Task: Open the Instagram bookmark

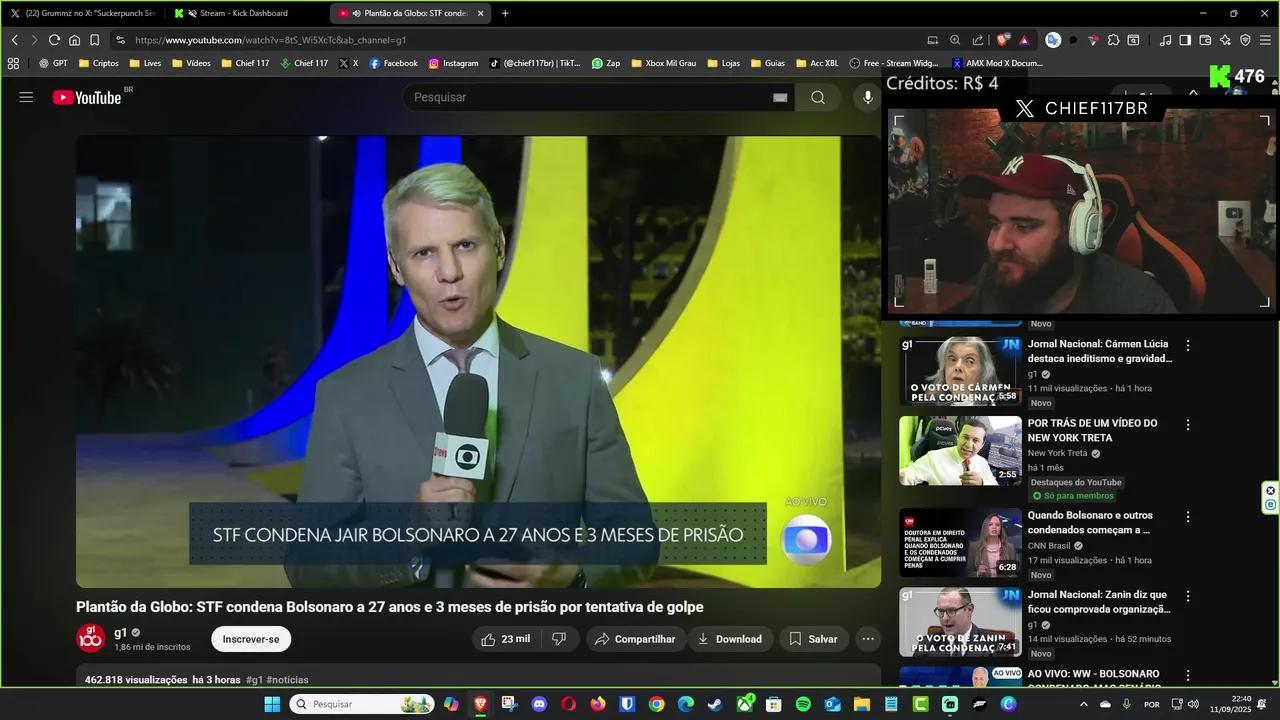Action: tap(453, 63)
